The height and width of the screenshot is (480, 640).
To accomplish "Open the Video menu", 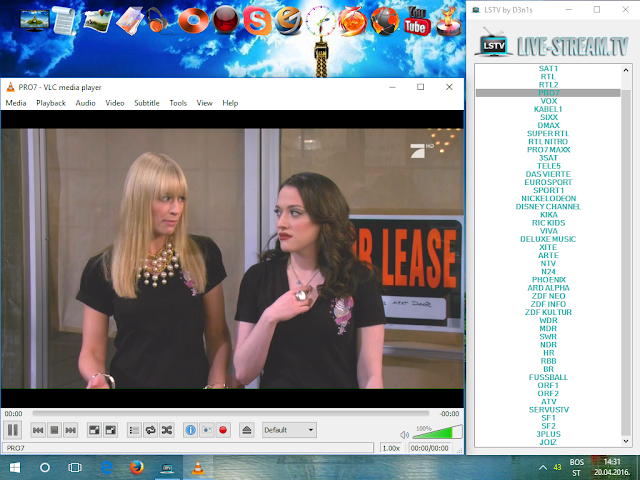I will [115, 103].
